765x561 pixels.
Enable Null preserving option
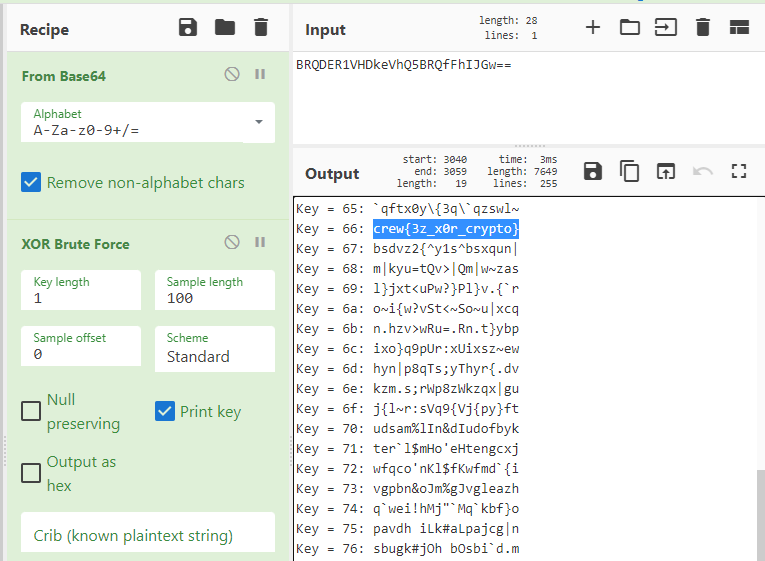pos(31,411)
